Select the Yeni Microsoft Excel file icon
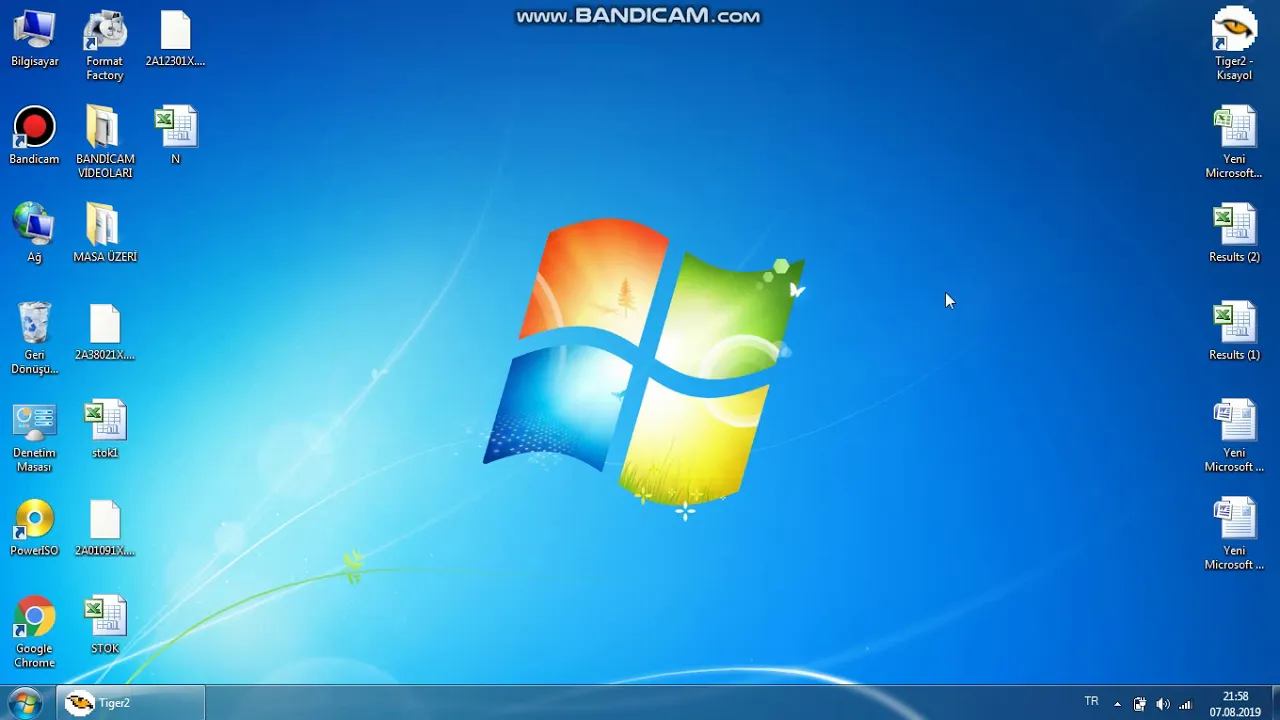The image size is (1280, 720). point(1234,142)
